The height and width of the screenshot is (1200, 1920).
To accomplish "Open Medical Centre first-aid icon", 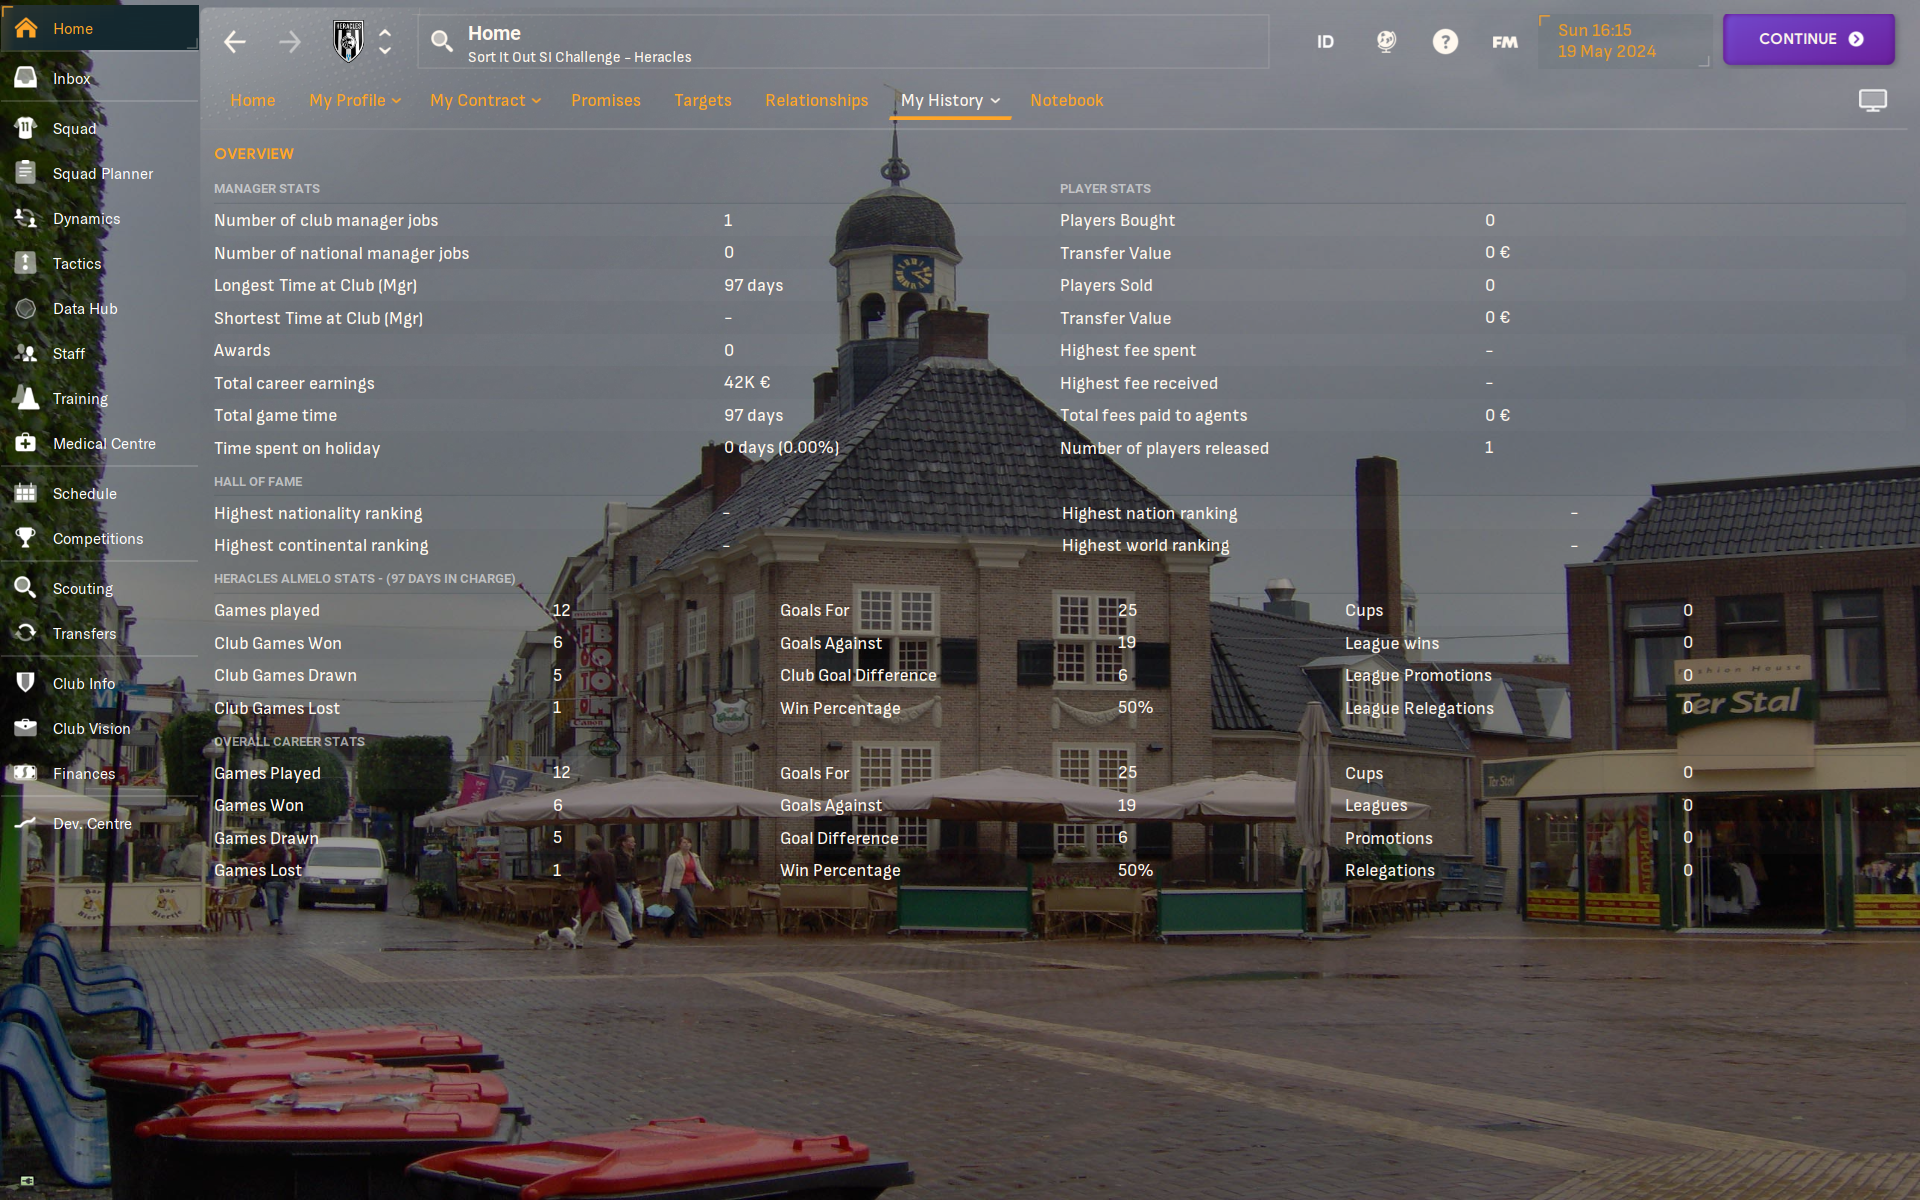I will pyautogui.click(x=26, y=443).
